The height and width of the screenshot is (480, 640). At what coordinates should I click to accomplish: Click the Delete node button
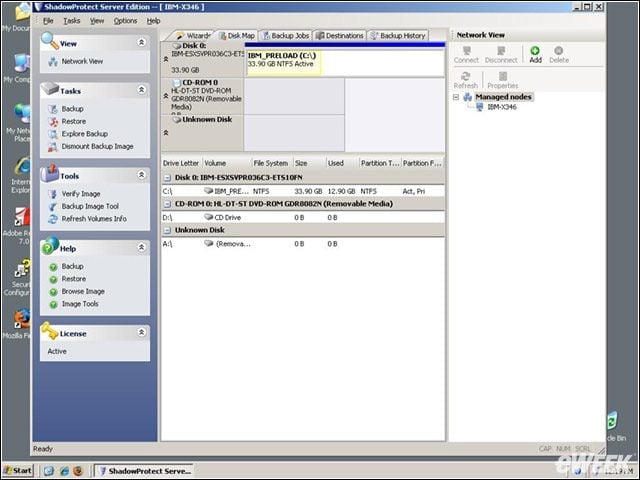pyautogui.click(x=559, y=55)
